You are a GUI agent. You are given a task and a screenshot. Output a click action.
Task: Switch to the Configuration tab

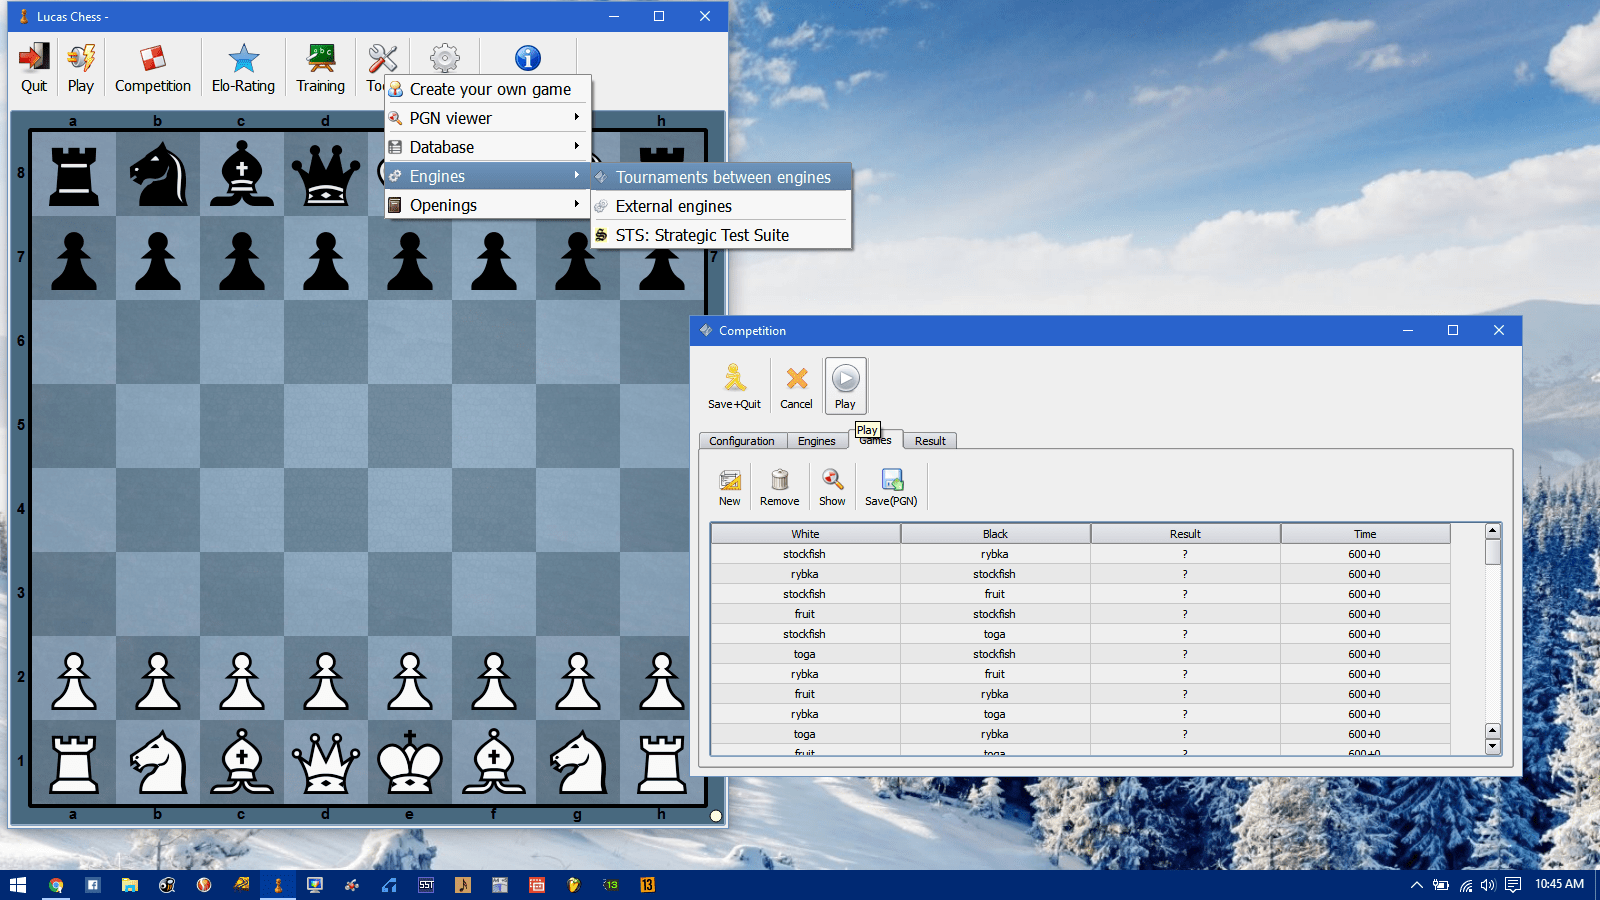(x=742, y=441)
